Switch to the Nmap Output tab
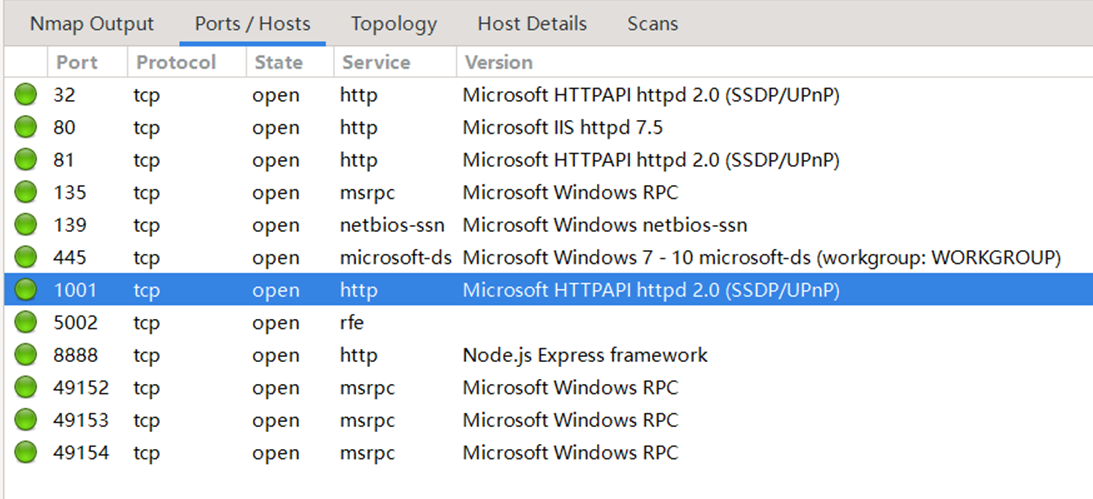Image resolution: width=1093 pixels, height=499 pixels. [x=92, y=23]
